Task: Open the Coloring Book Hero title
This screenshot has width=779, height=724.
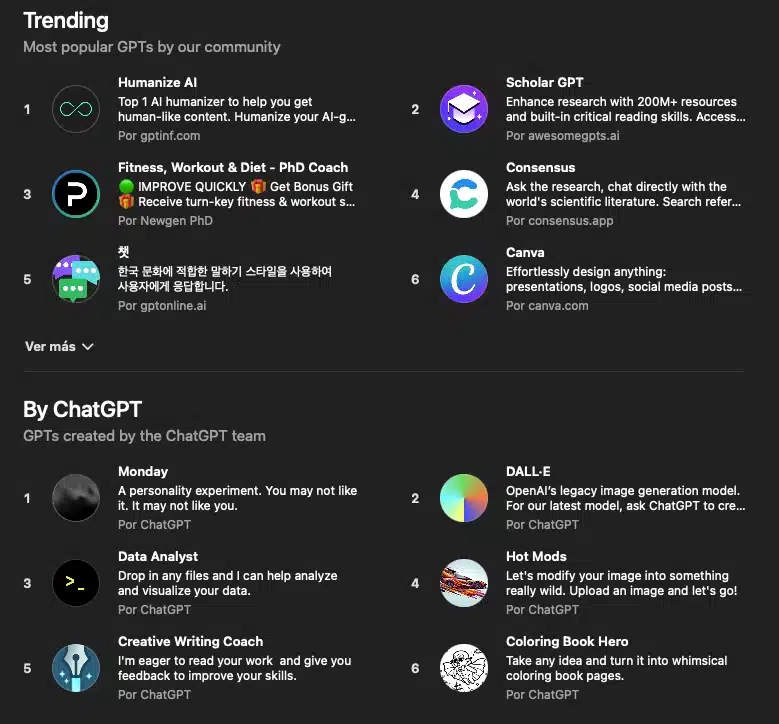Action: (x=566, y=641)
